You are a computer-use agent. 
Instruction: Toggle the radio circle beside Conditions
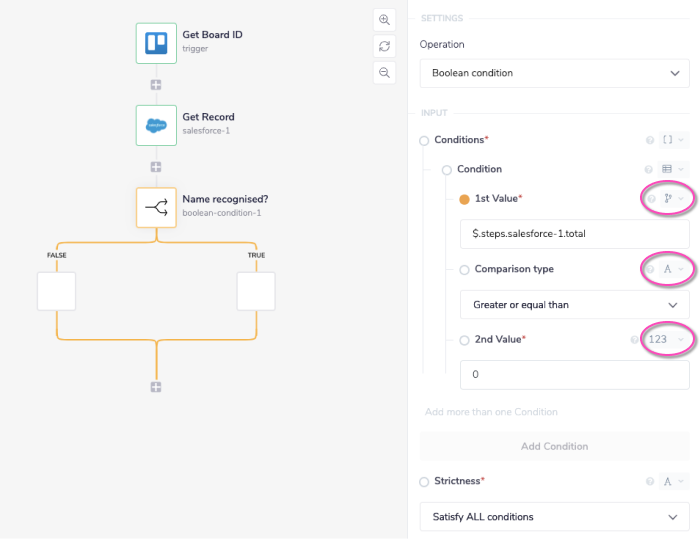pos(424,141)
